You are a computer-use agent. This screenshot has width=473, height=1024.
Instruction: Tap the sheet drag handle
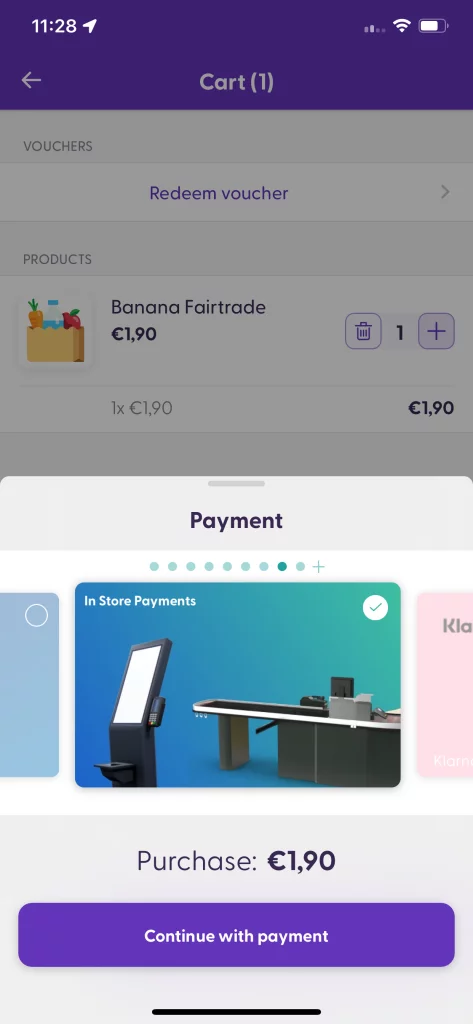(x=236, y=484)
